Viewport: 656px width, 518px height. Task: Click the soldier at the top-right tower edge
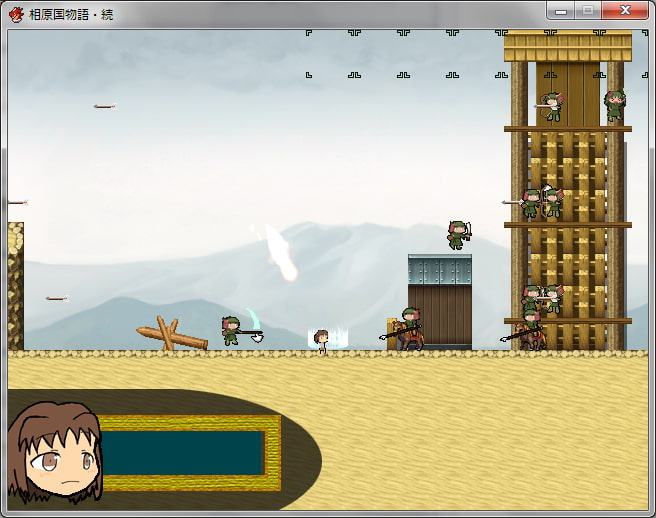(x=614, y=104)
